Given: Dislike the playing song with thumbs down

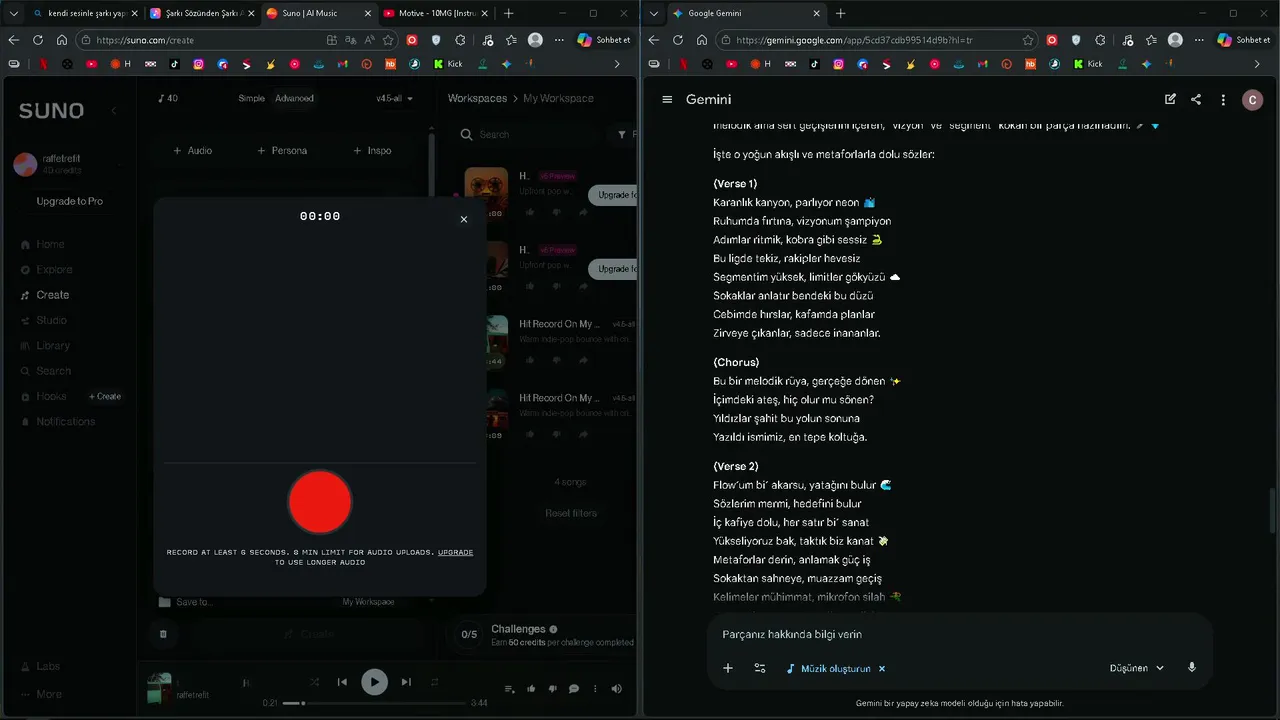Looking at the screenshot, I should [x=552, y=689].
